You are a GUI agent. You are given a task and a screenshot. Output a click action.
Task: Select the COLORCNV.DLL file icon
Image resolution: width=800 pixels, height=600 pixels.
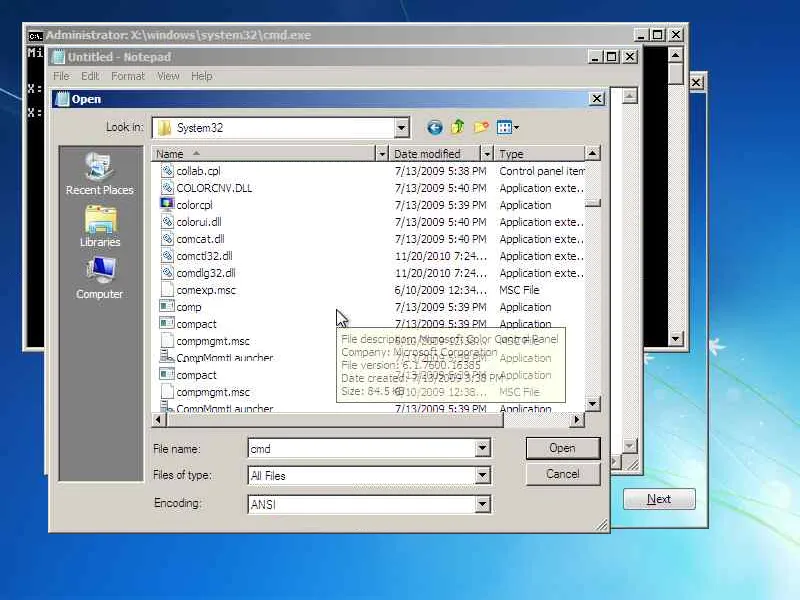pyautogui.click(x=167, y=188)
